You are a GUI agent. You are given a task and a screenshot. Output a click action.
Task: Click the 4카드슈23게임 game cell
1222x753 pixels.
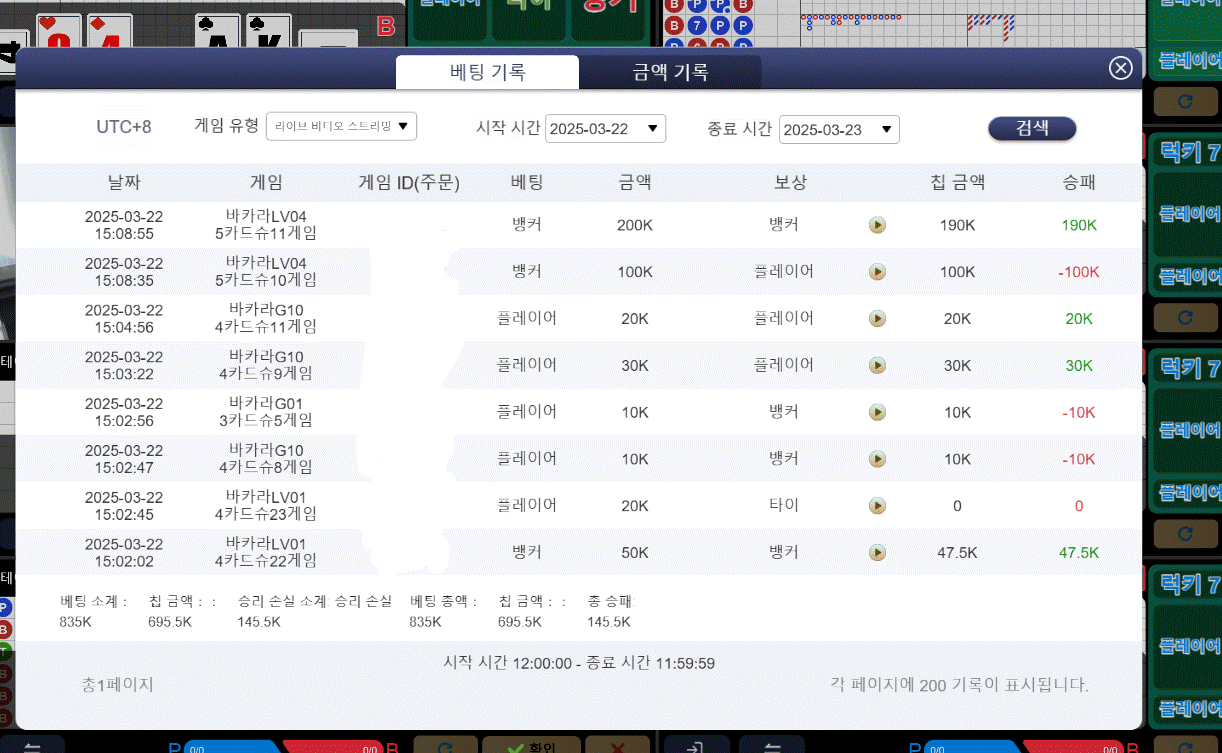click(x=266, y=514)
